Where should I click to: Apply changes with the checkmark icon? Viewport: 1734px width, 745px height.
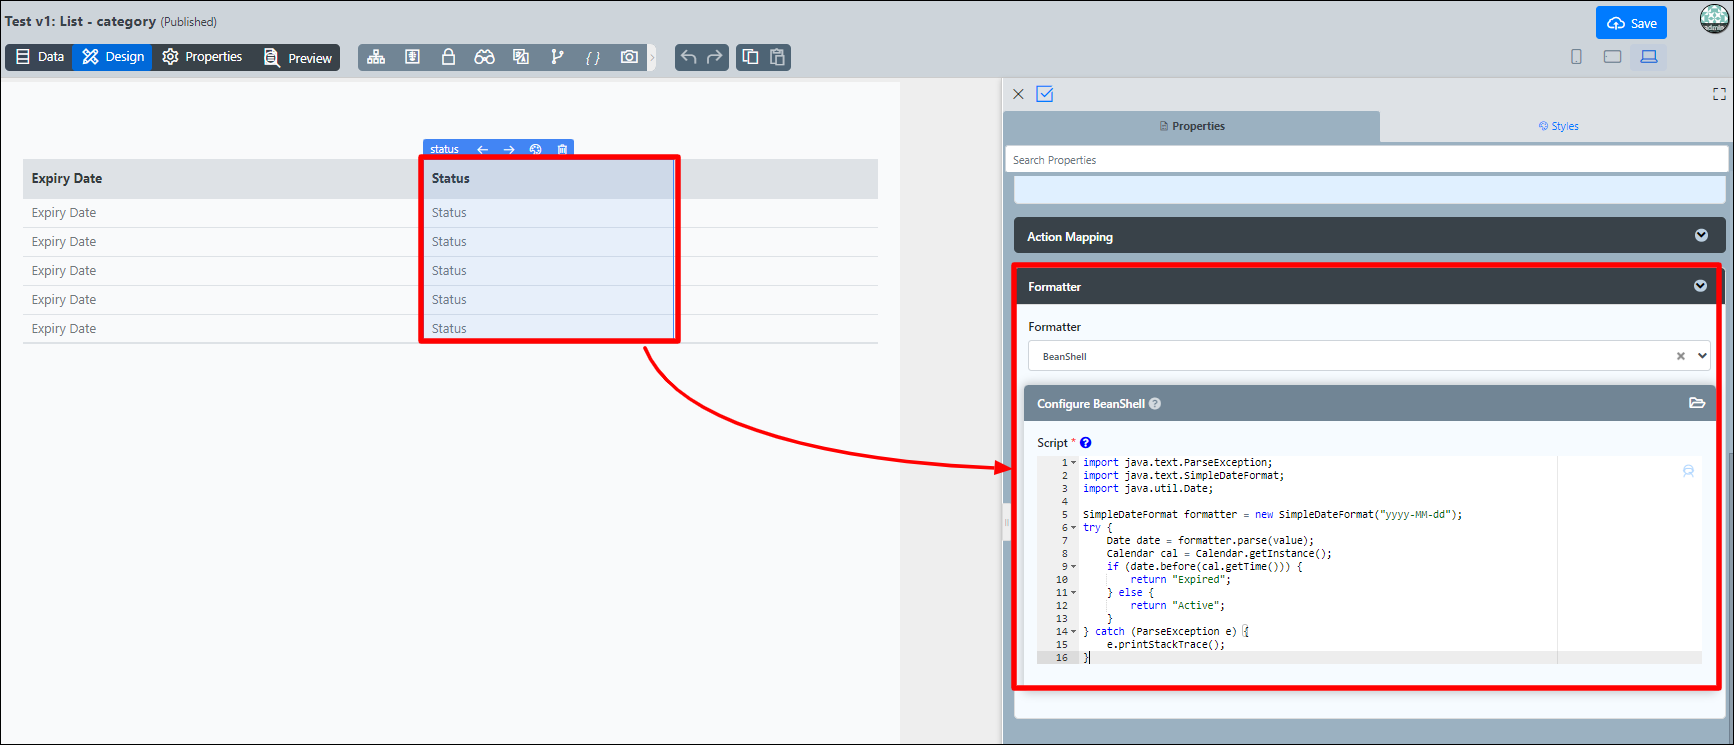(1045, 94)
